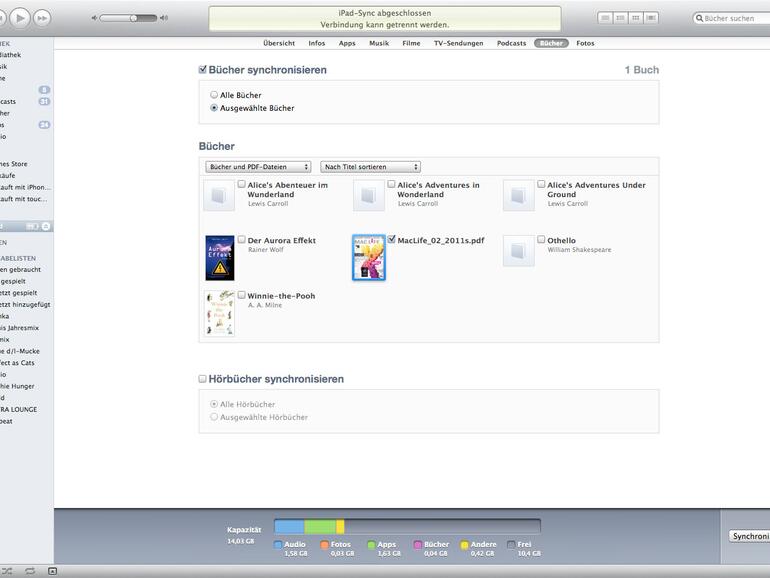Click the search magnifier icon

click(699, 18)
